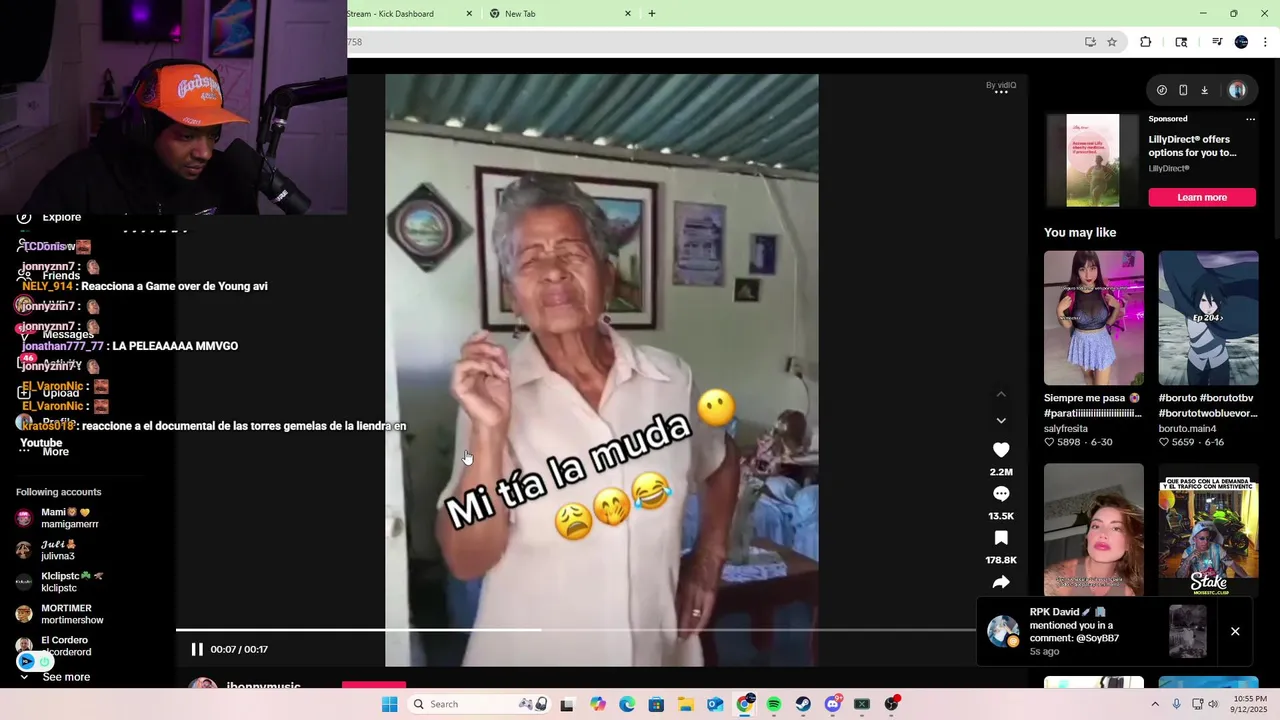This screenshot has height=720, width=1280.
Task: Open El Cordero following account
Action: [55, 646]
